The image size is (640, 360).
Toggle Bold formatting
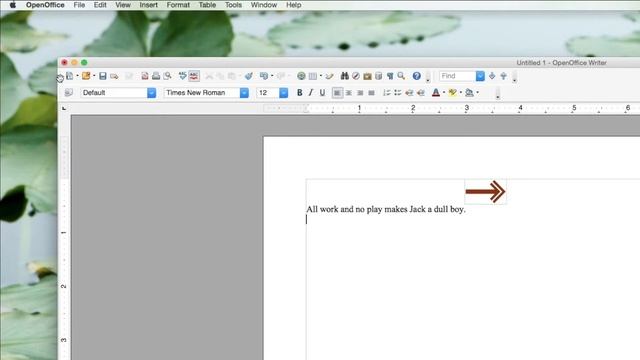[300, 93]
